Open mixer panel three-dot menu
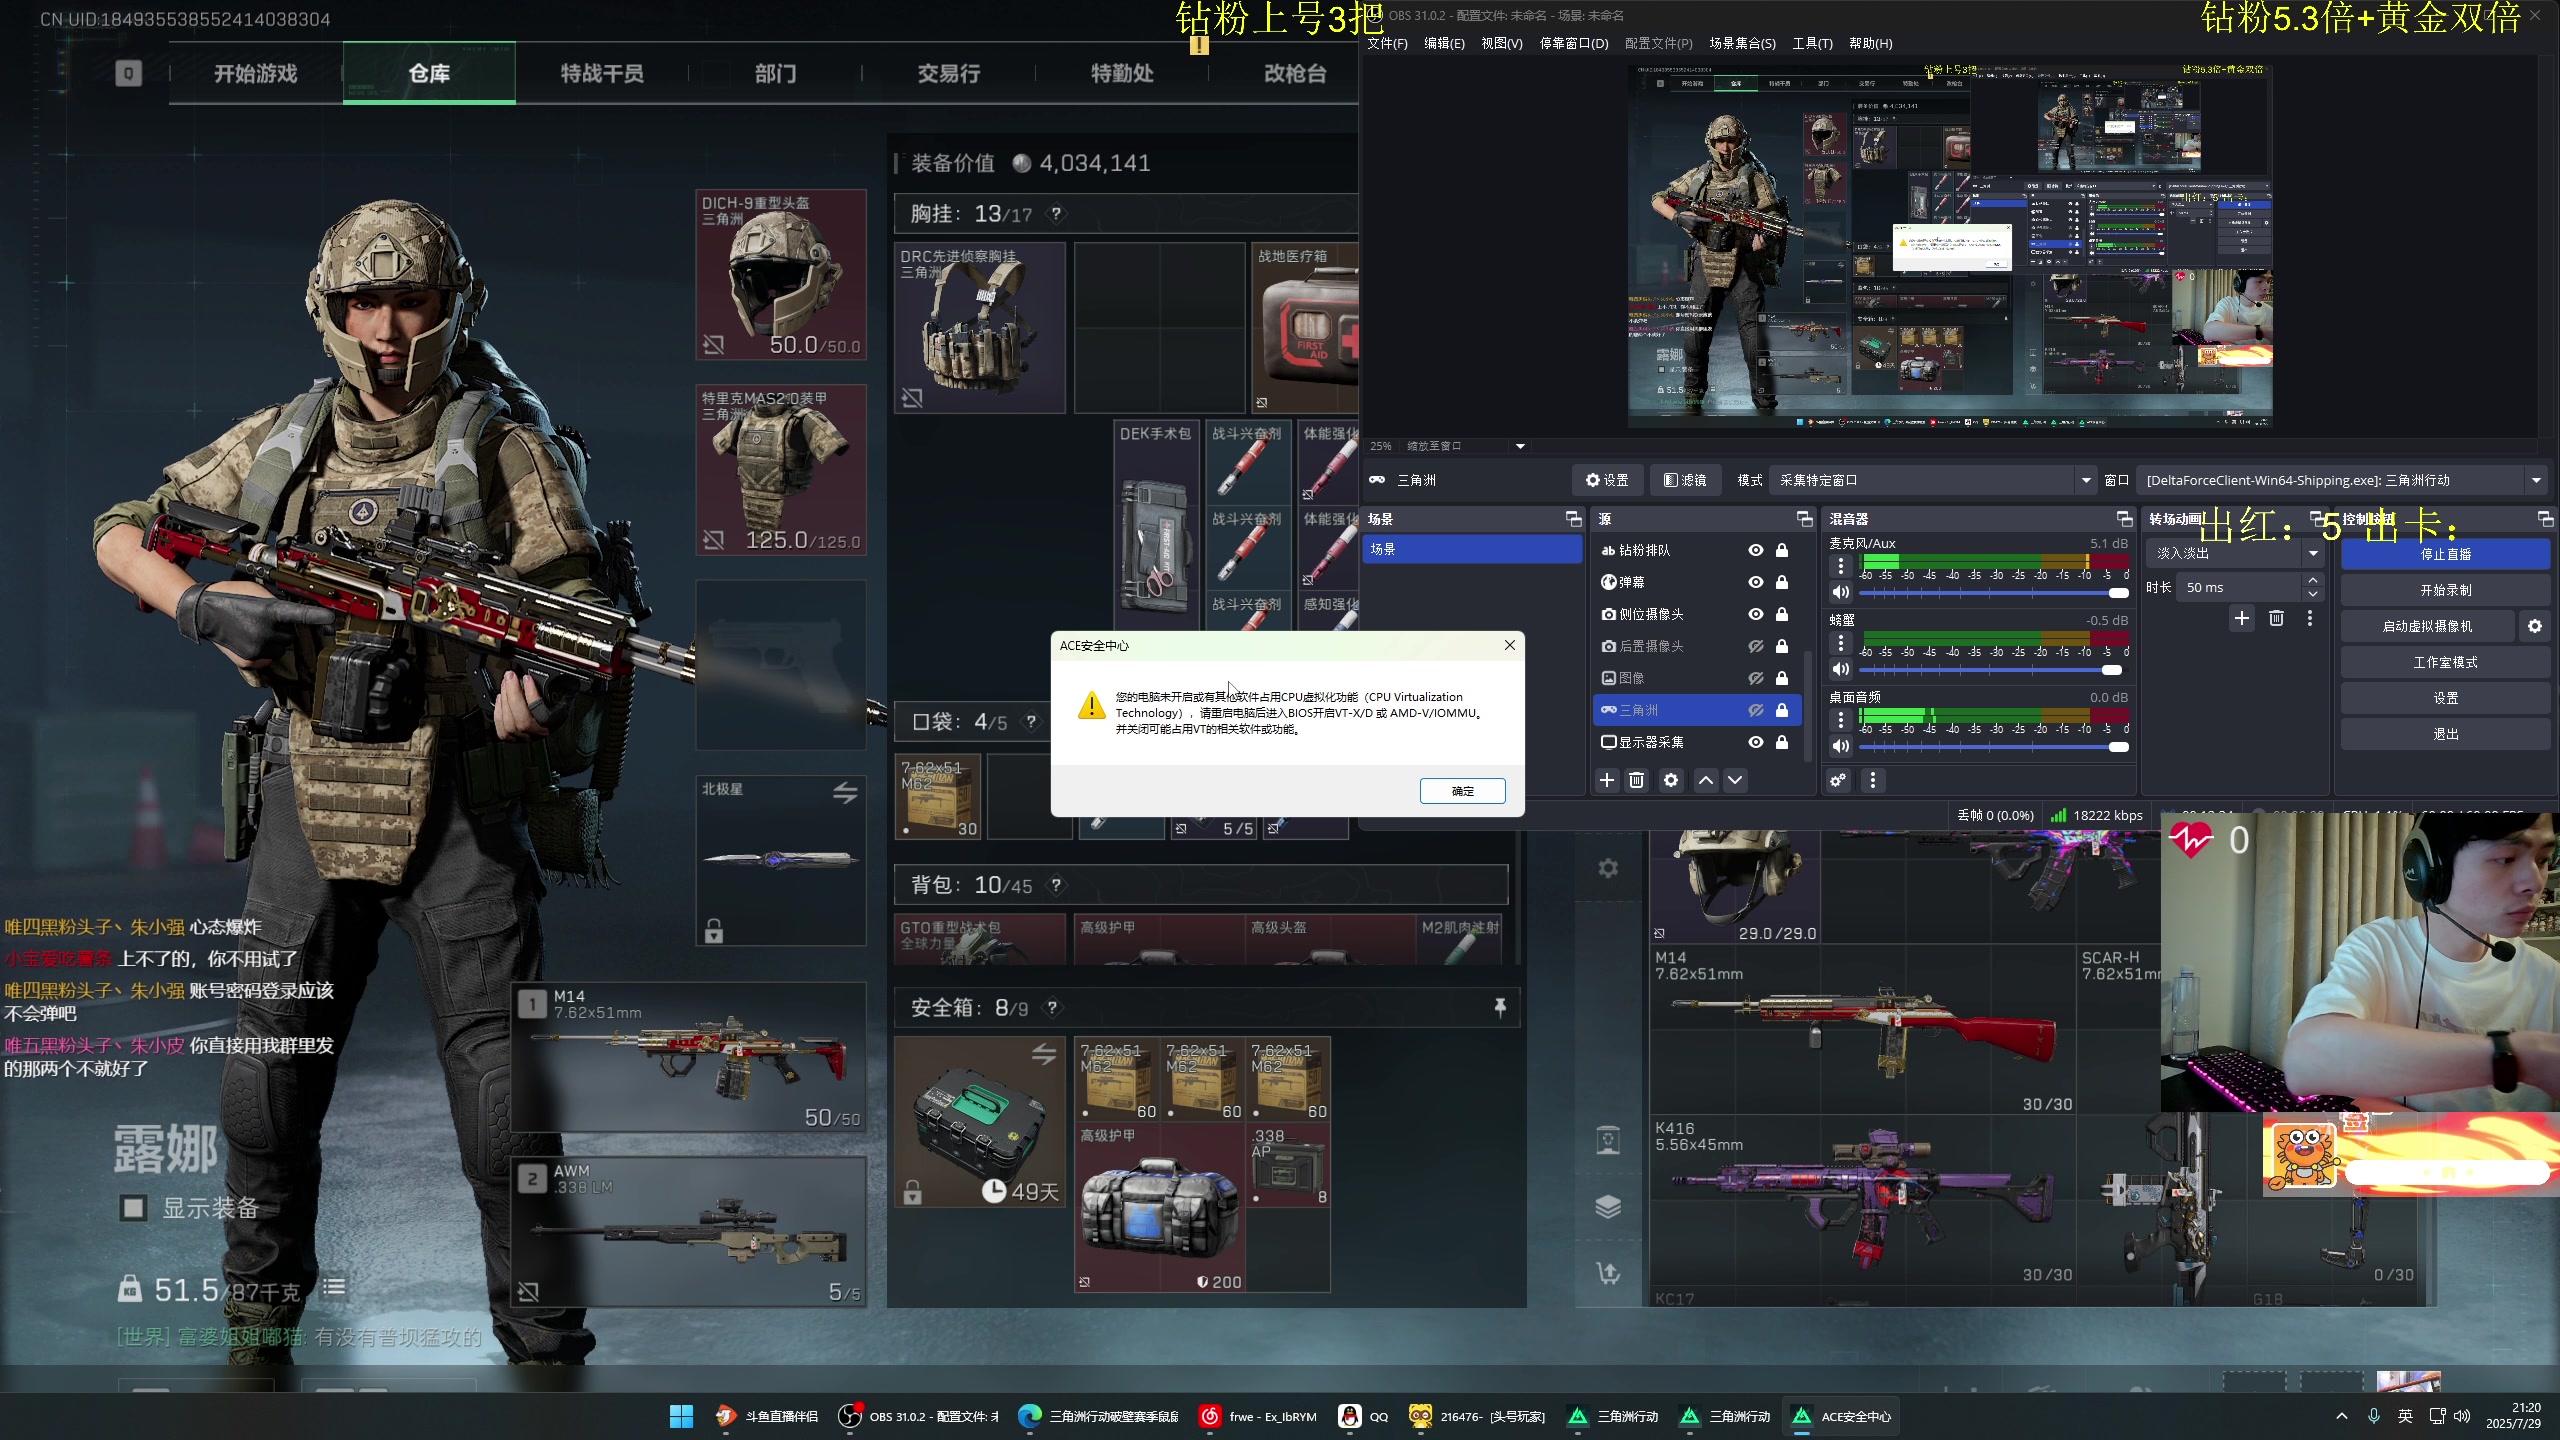Viewport: 2560px width, 1440px height. pos(1873,780)
